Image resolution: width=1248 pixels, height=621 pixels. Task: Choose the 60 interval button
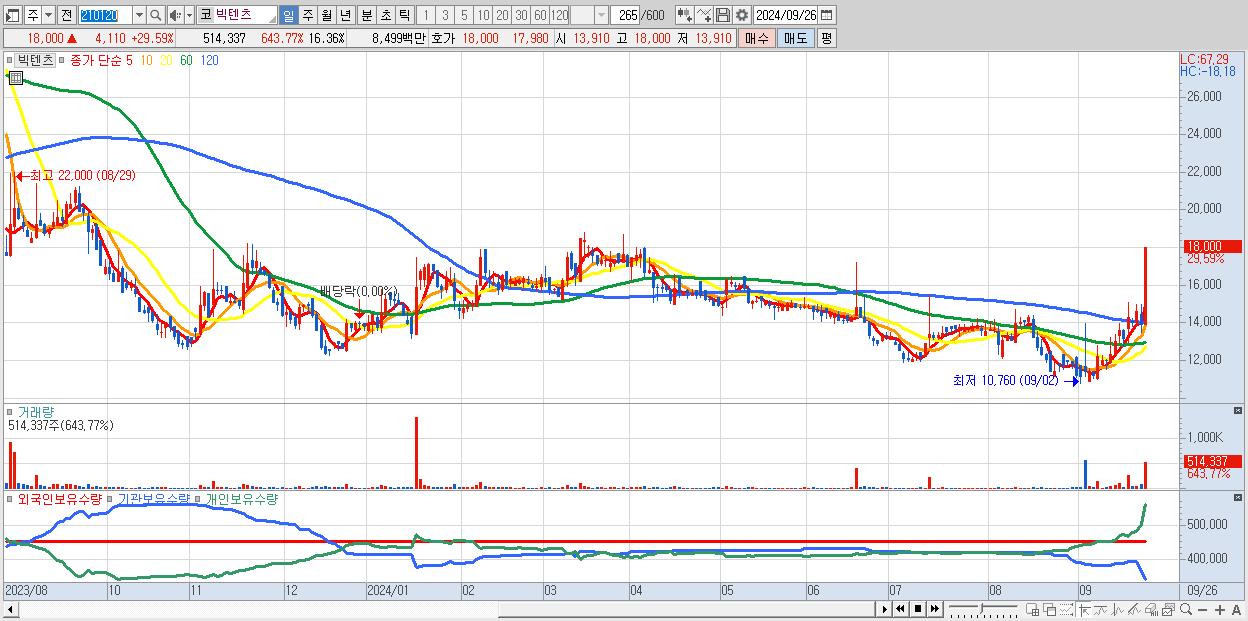tap(540, 15)
